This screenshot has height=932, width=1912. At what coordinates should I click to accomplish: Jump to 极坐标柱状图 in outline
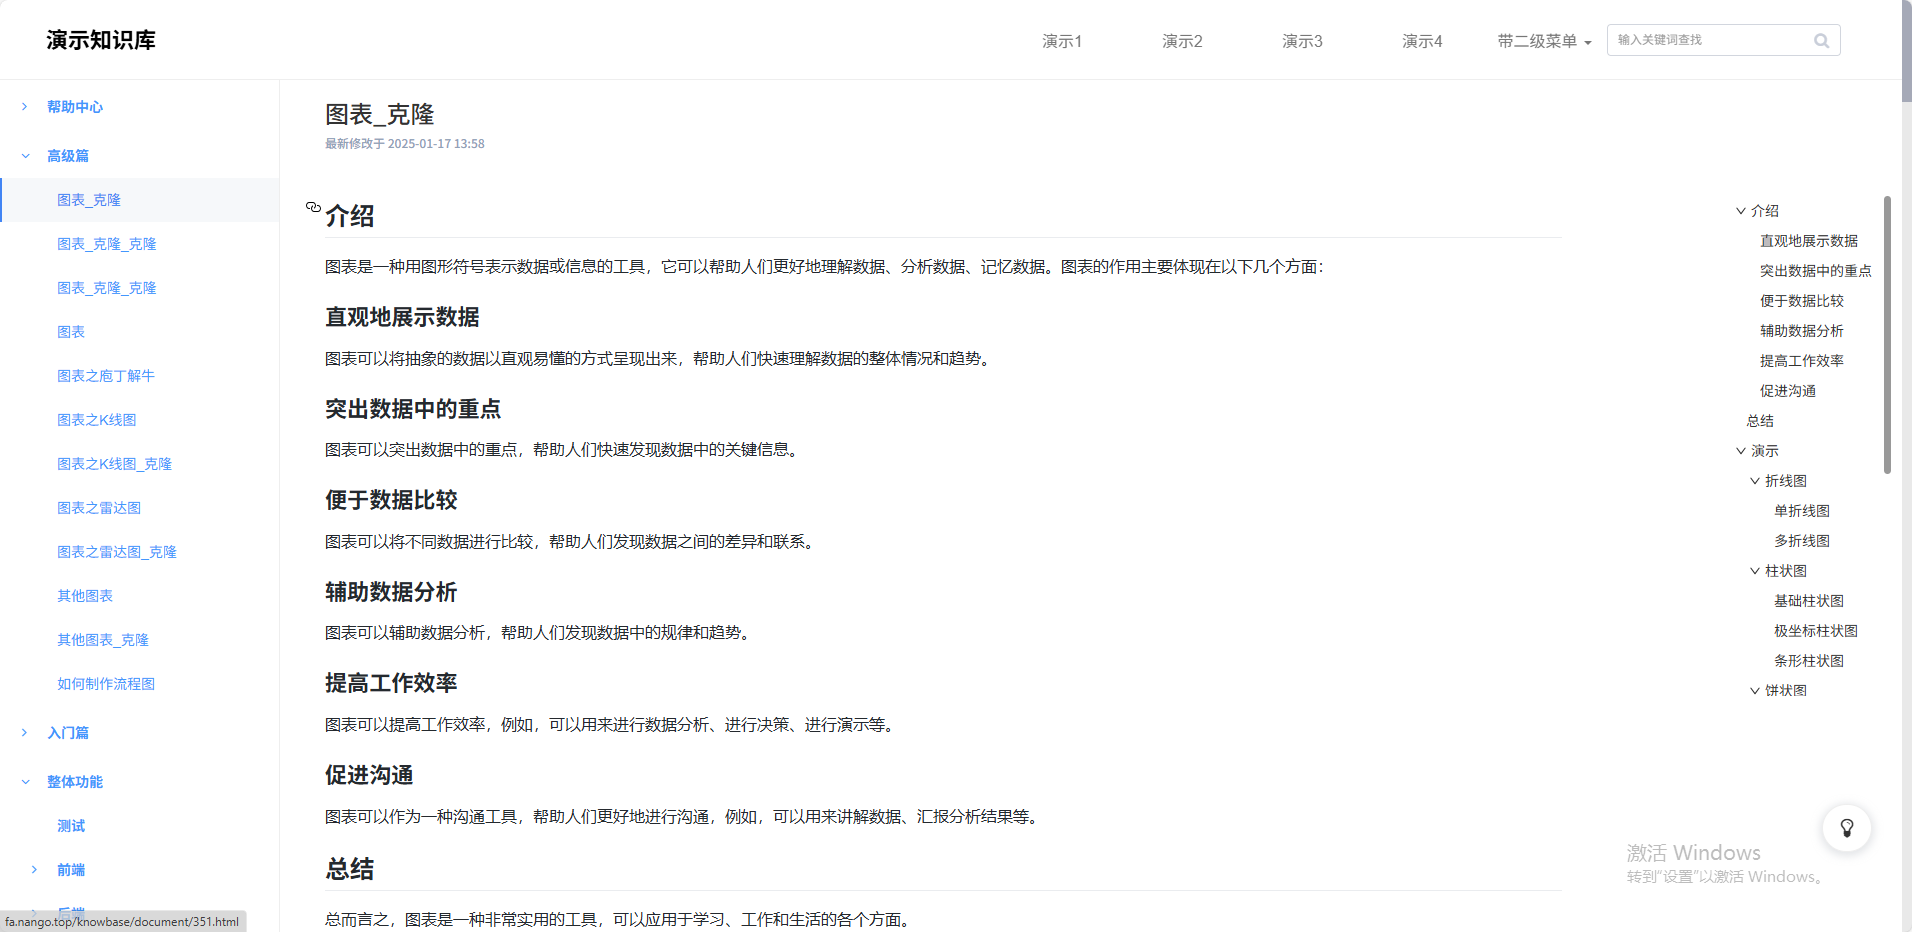[x=1815, y=631]
